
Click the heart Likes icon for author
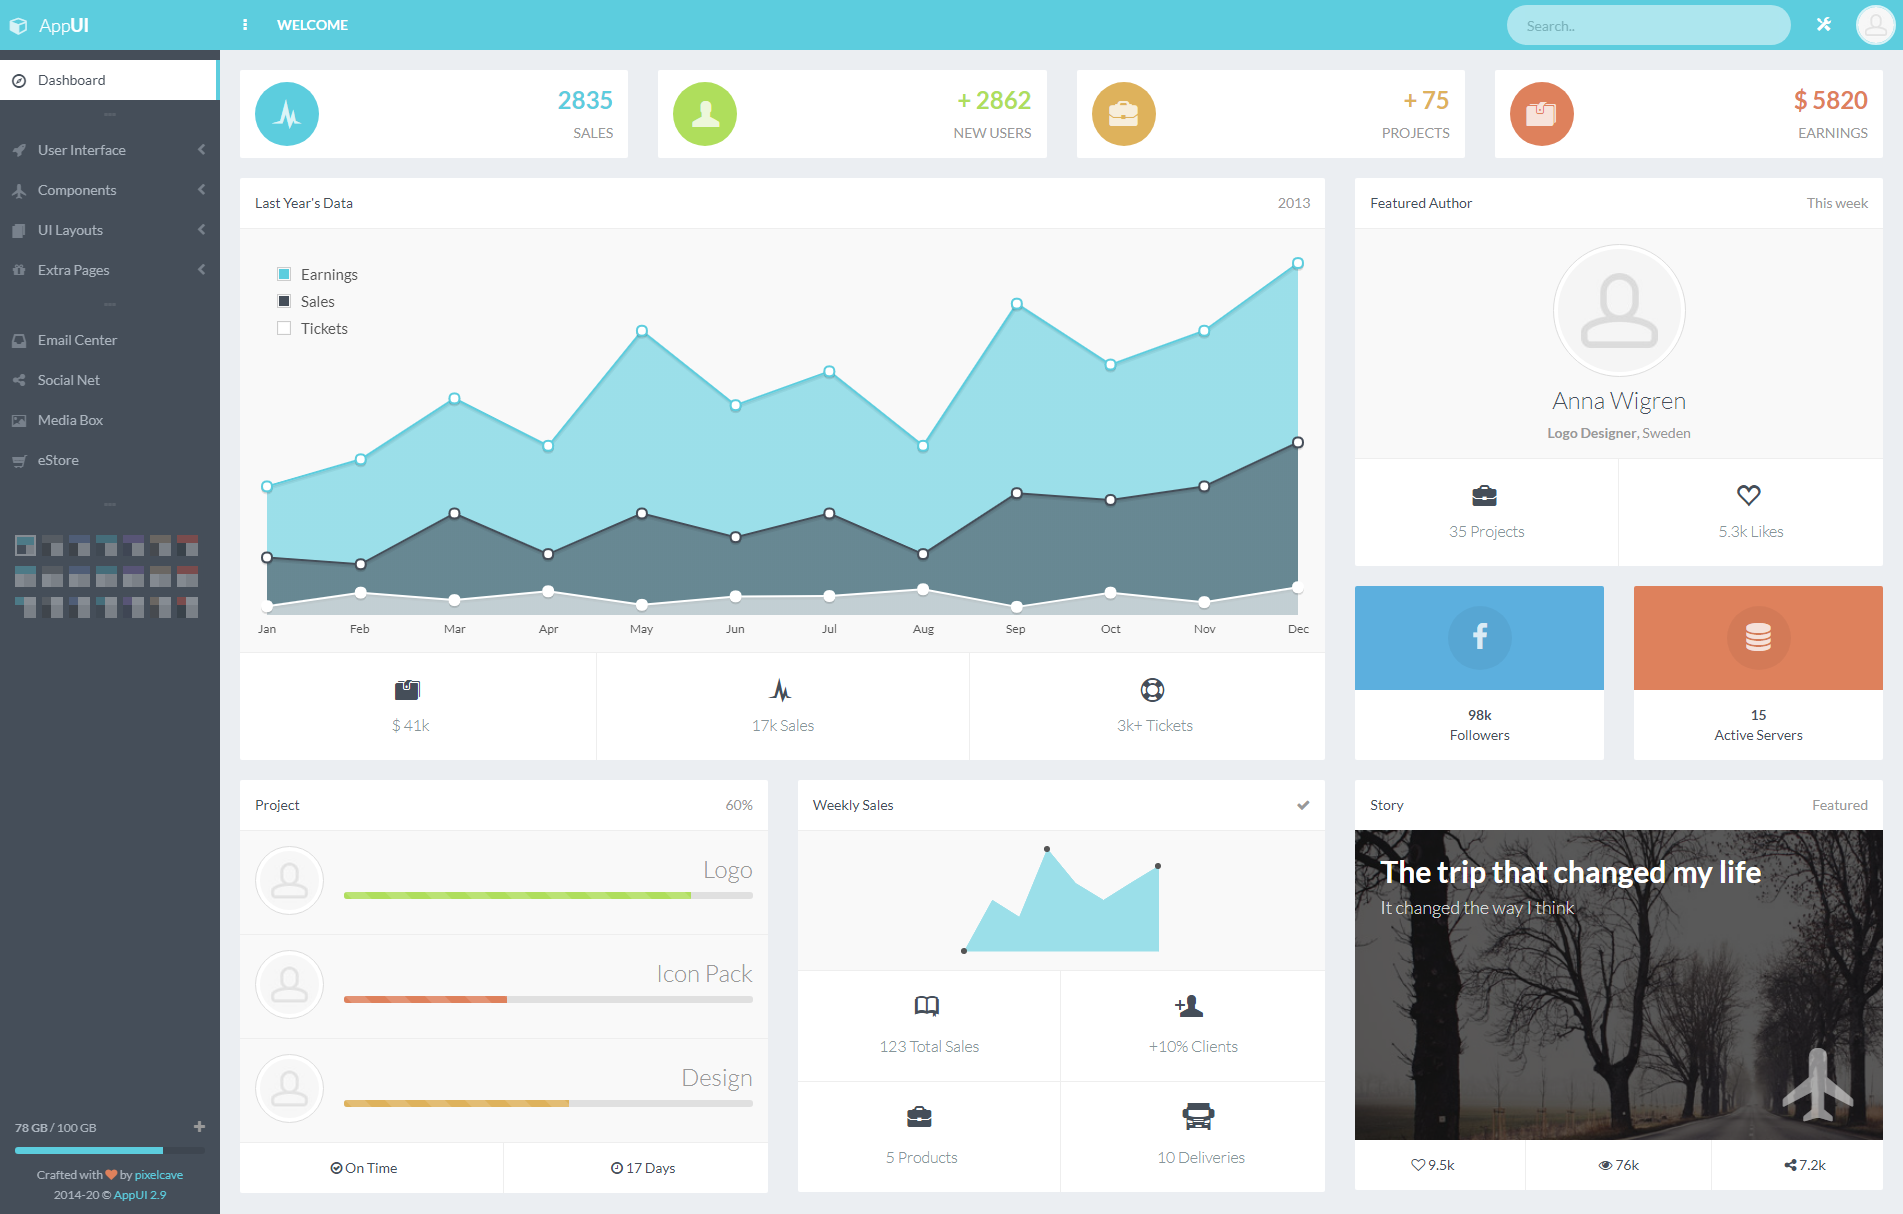pyautogui.click(x=1749, y=495)
